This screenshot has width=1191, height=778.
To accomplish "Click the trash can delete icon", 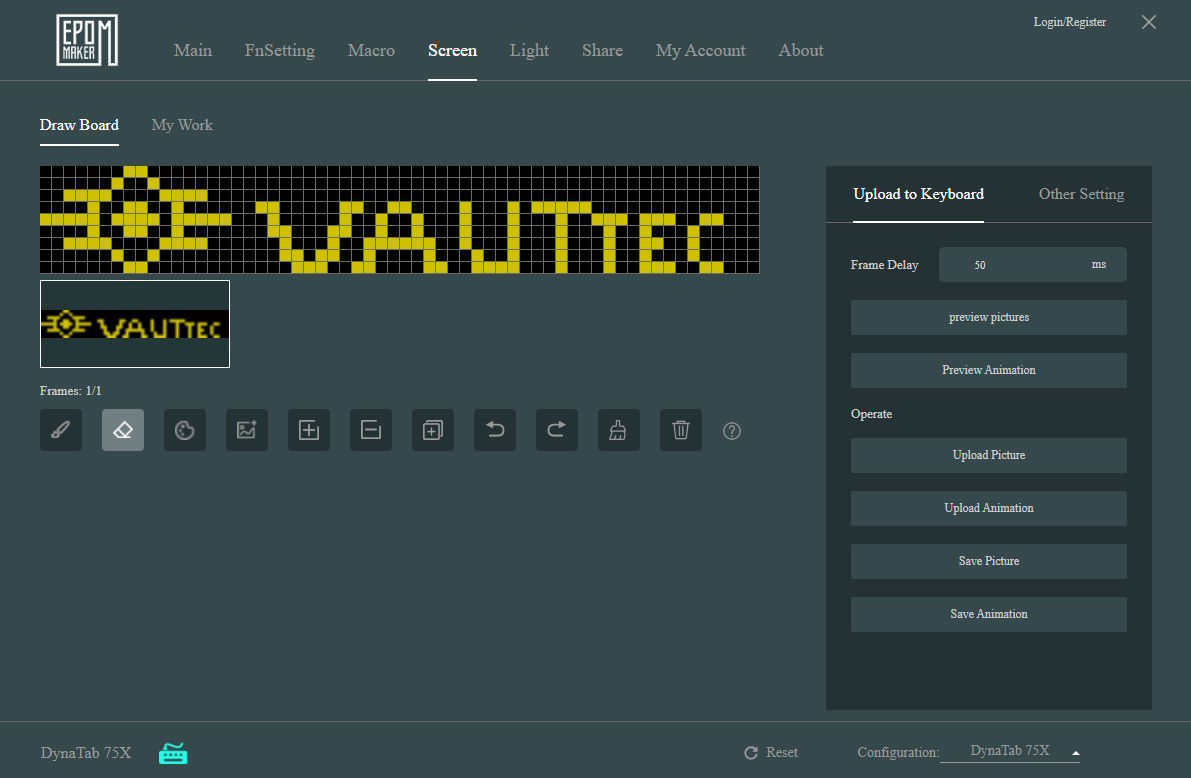I will pyautogui.click(x=681, y=430).
